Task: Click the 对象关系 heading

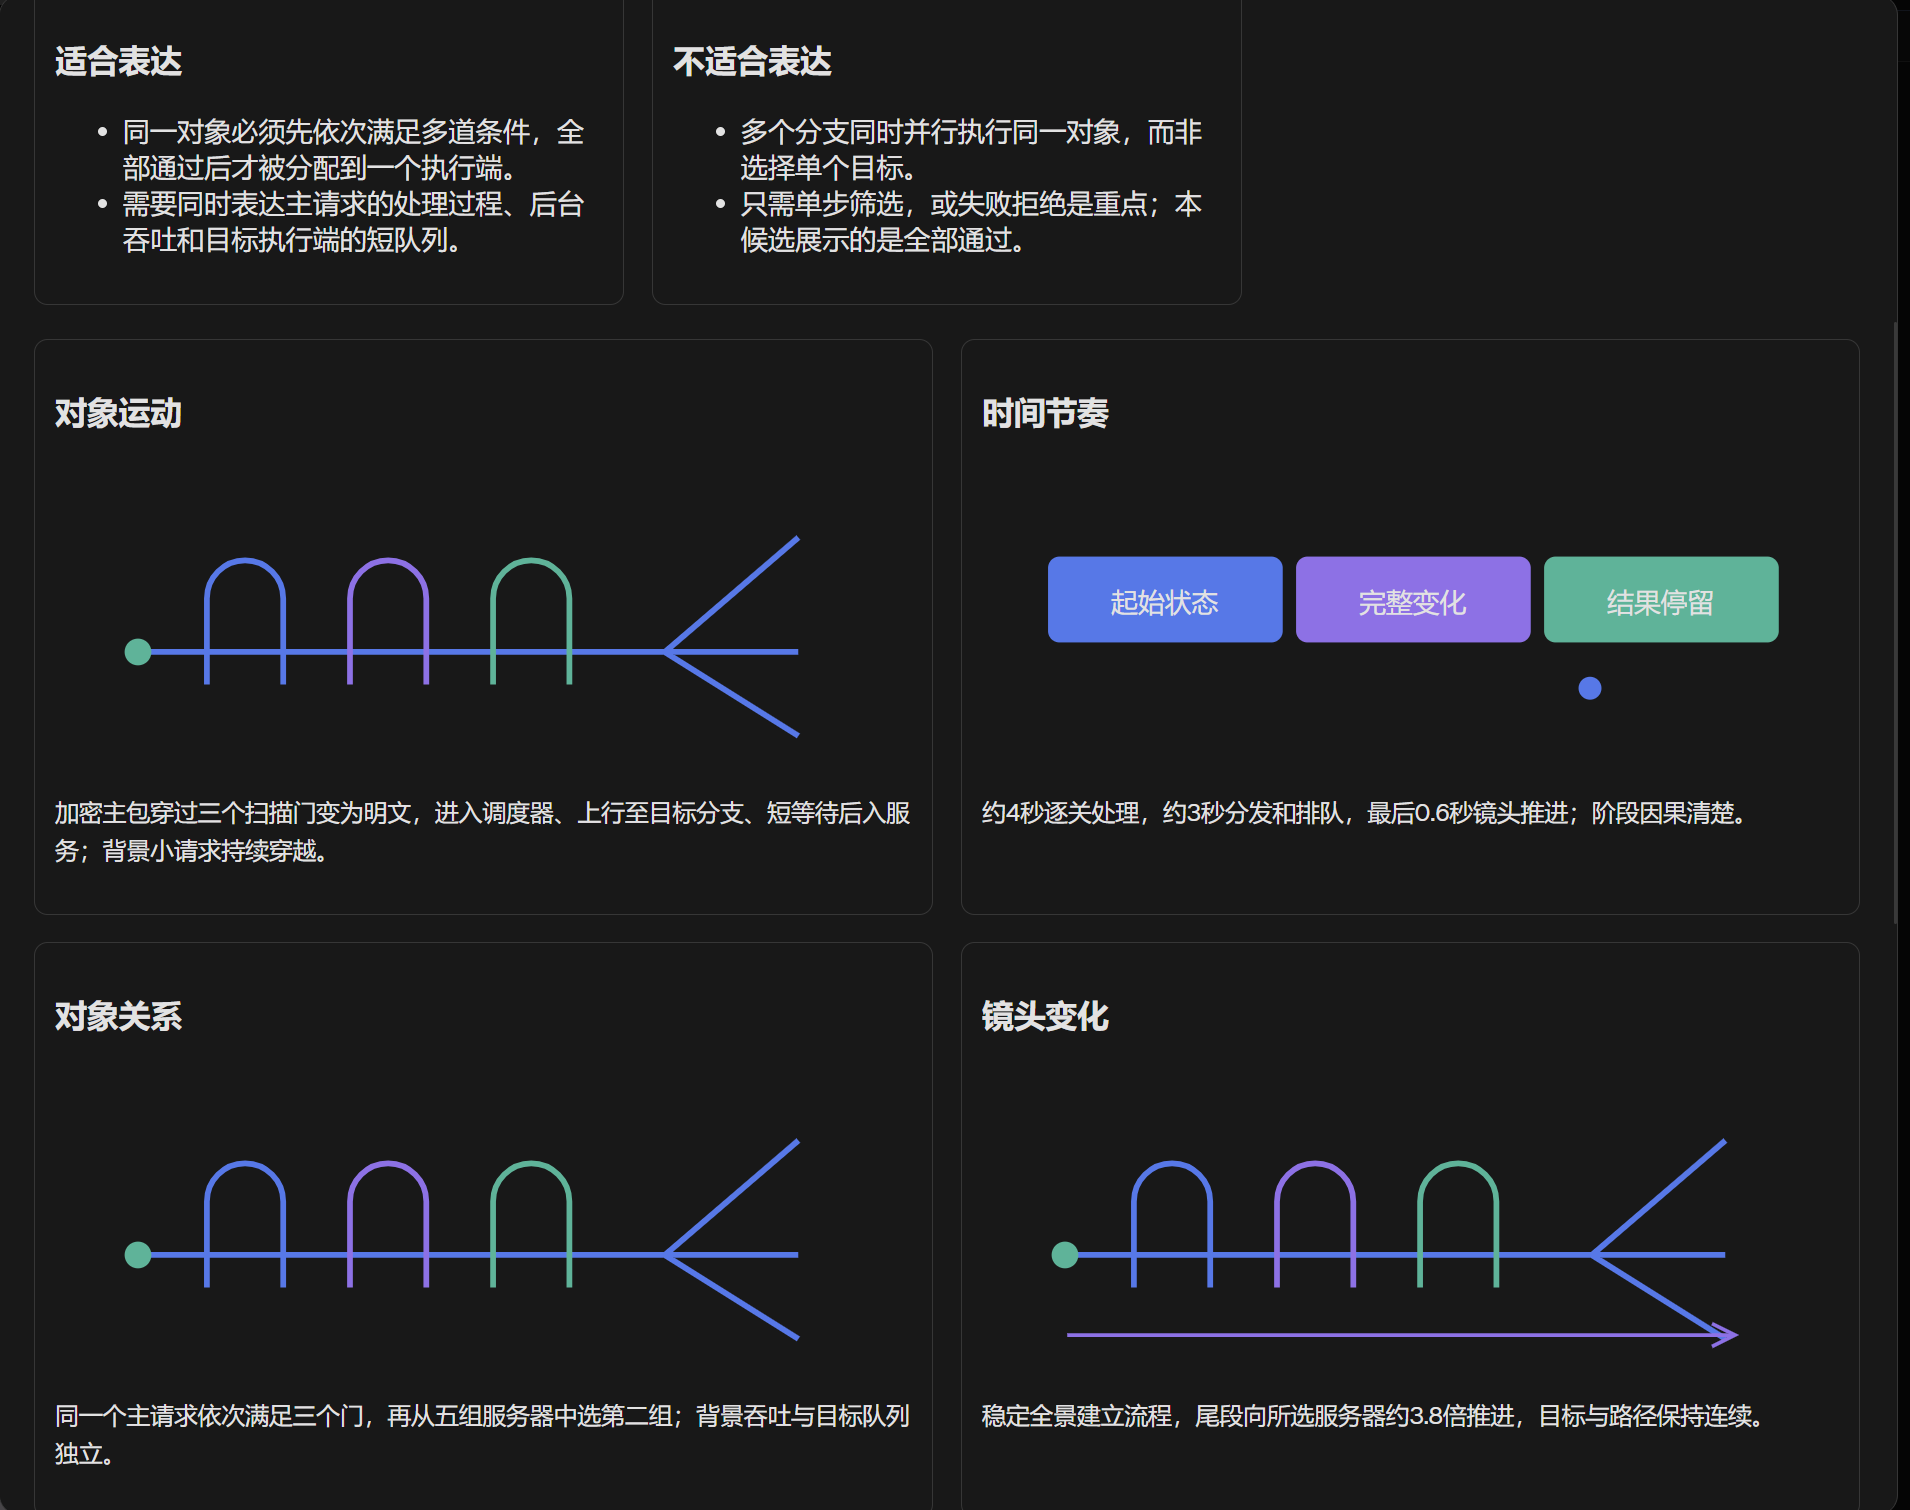Action: tap(118, 1016)
